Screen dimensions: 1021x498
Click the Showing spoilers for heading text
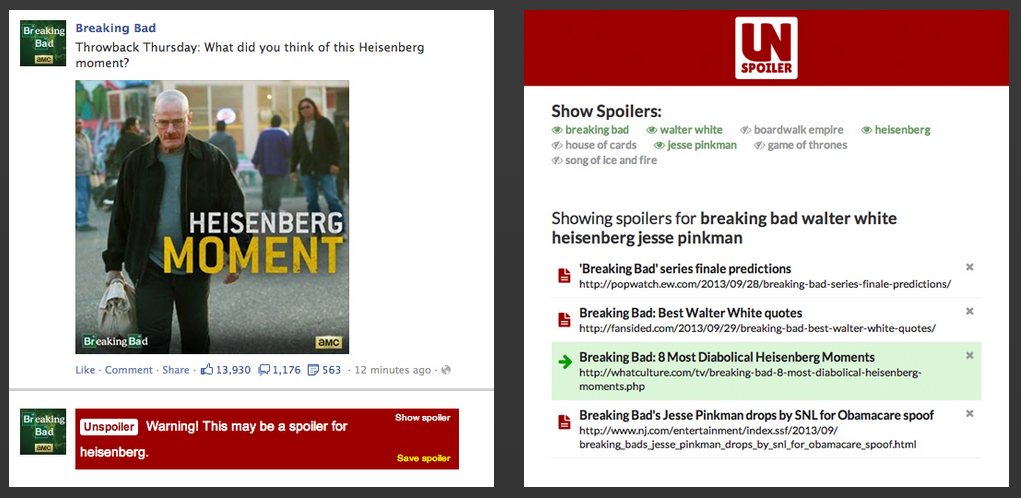point(724,228)
